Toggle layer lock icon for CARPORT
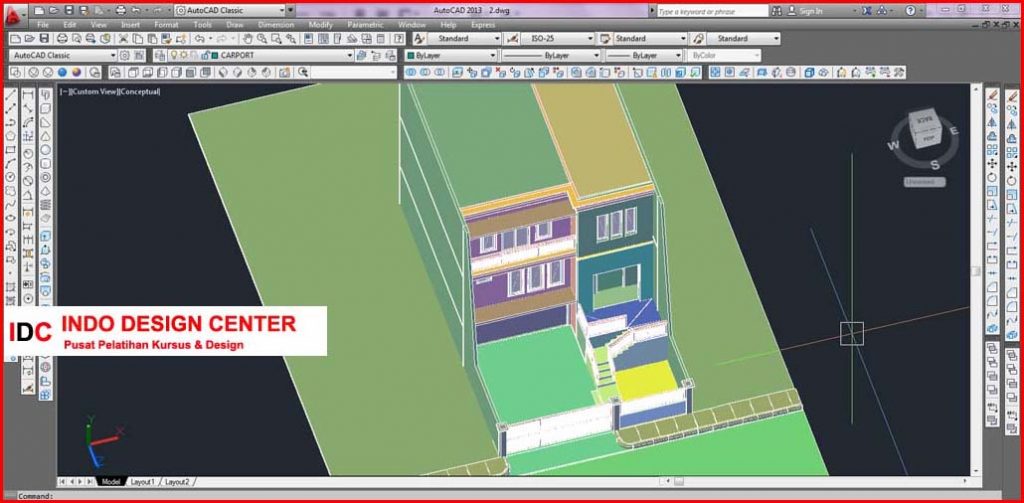1024x503 pixels. click(x=204, y=56)
